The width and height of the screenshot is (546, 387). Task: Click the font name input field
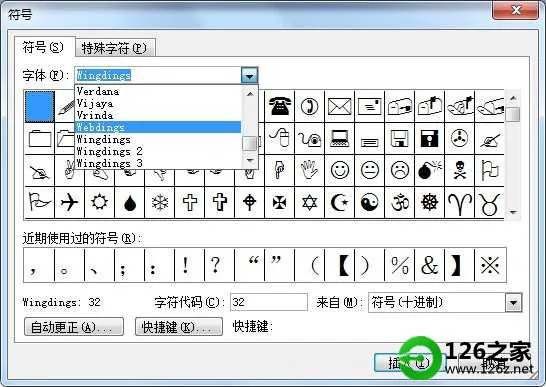(158, 75)
